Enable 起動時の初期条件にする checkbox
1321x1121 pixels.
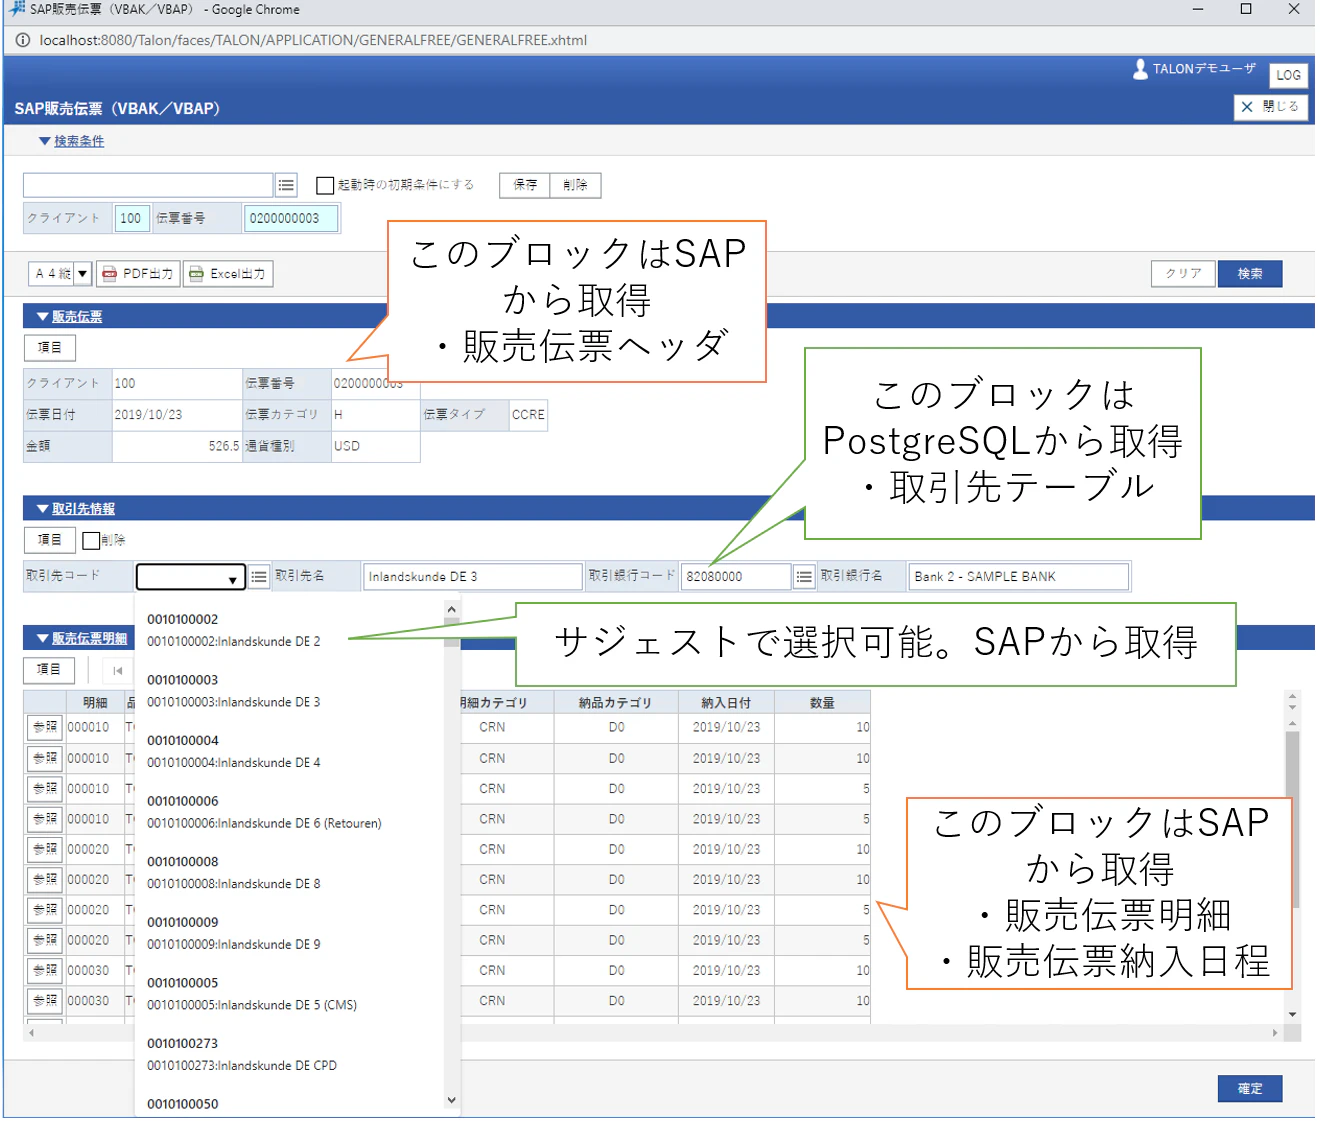tap(325, 185)
